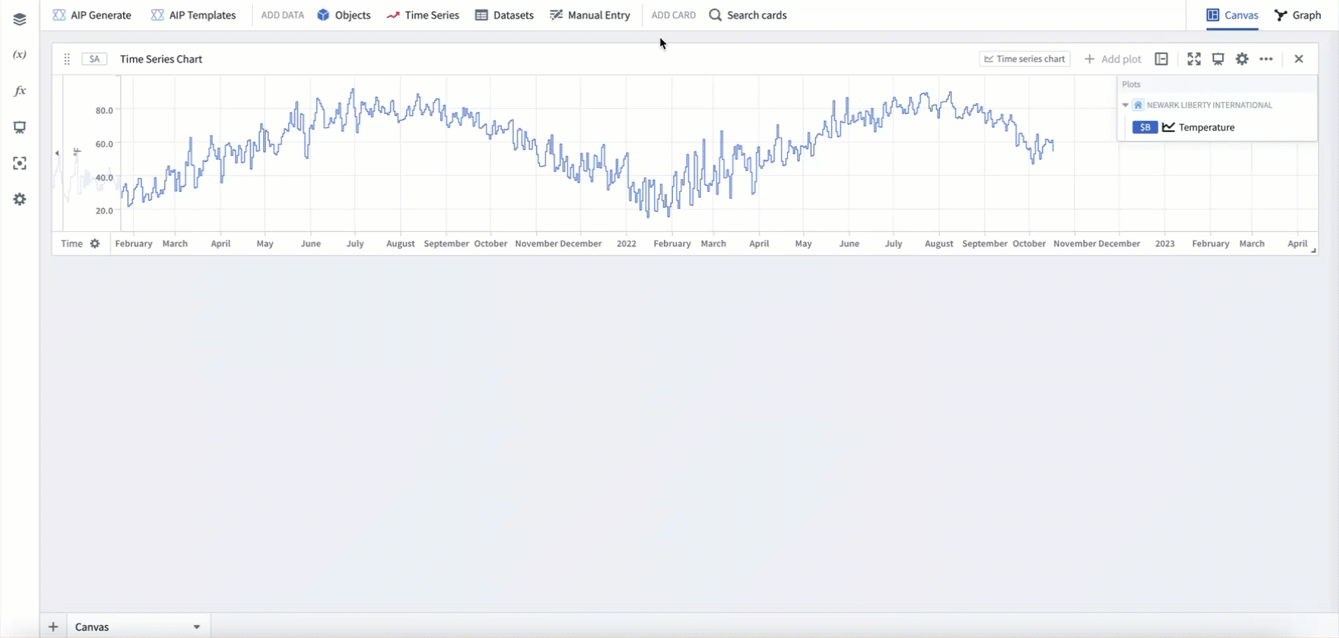The width and height of the screenshot is (1339, 638).
Task: Click the presentation icon in left sidebar
Action: coord(19,127)
